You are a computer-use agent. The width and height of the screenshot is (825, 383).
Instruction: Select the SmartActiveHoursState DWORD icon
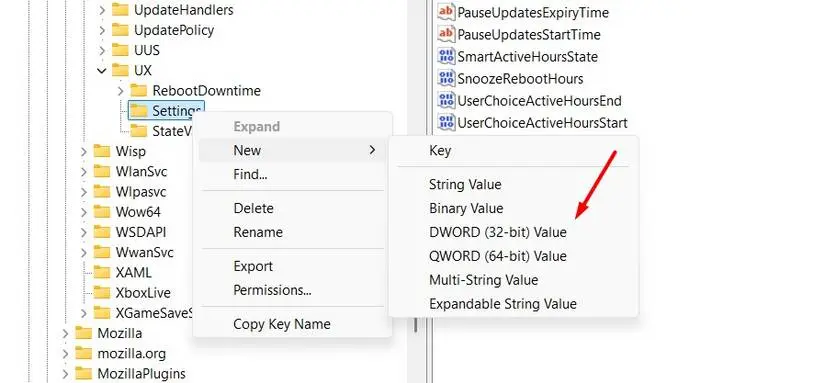tap(446, 56)
